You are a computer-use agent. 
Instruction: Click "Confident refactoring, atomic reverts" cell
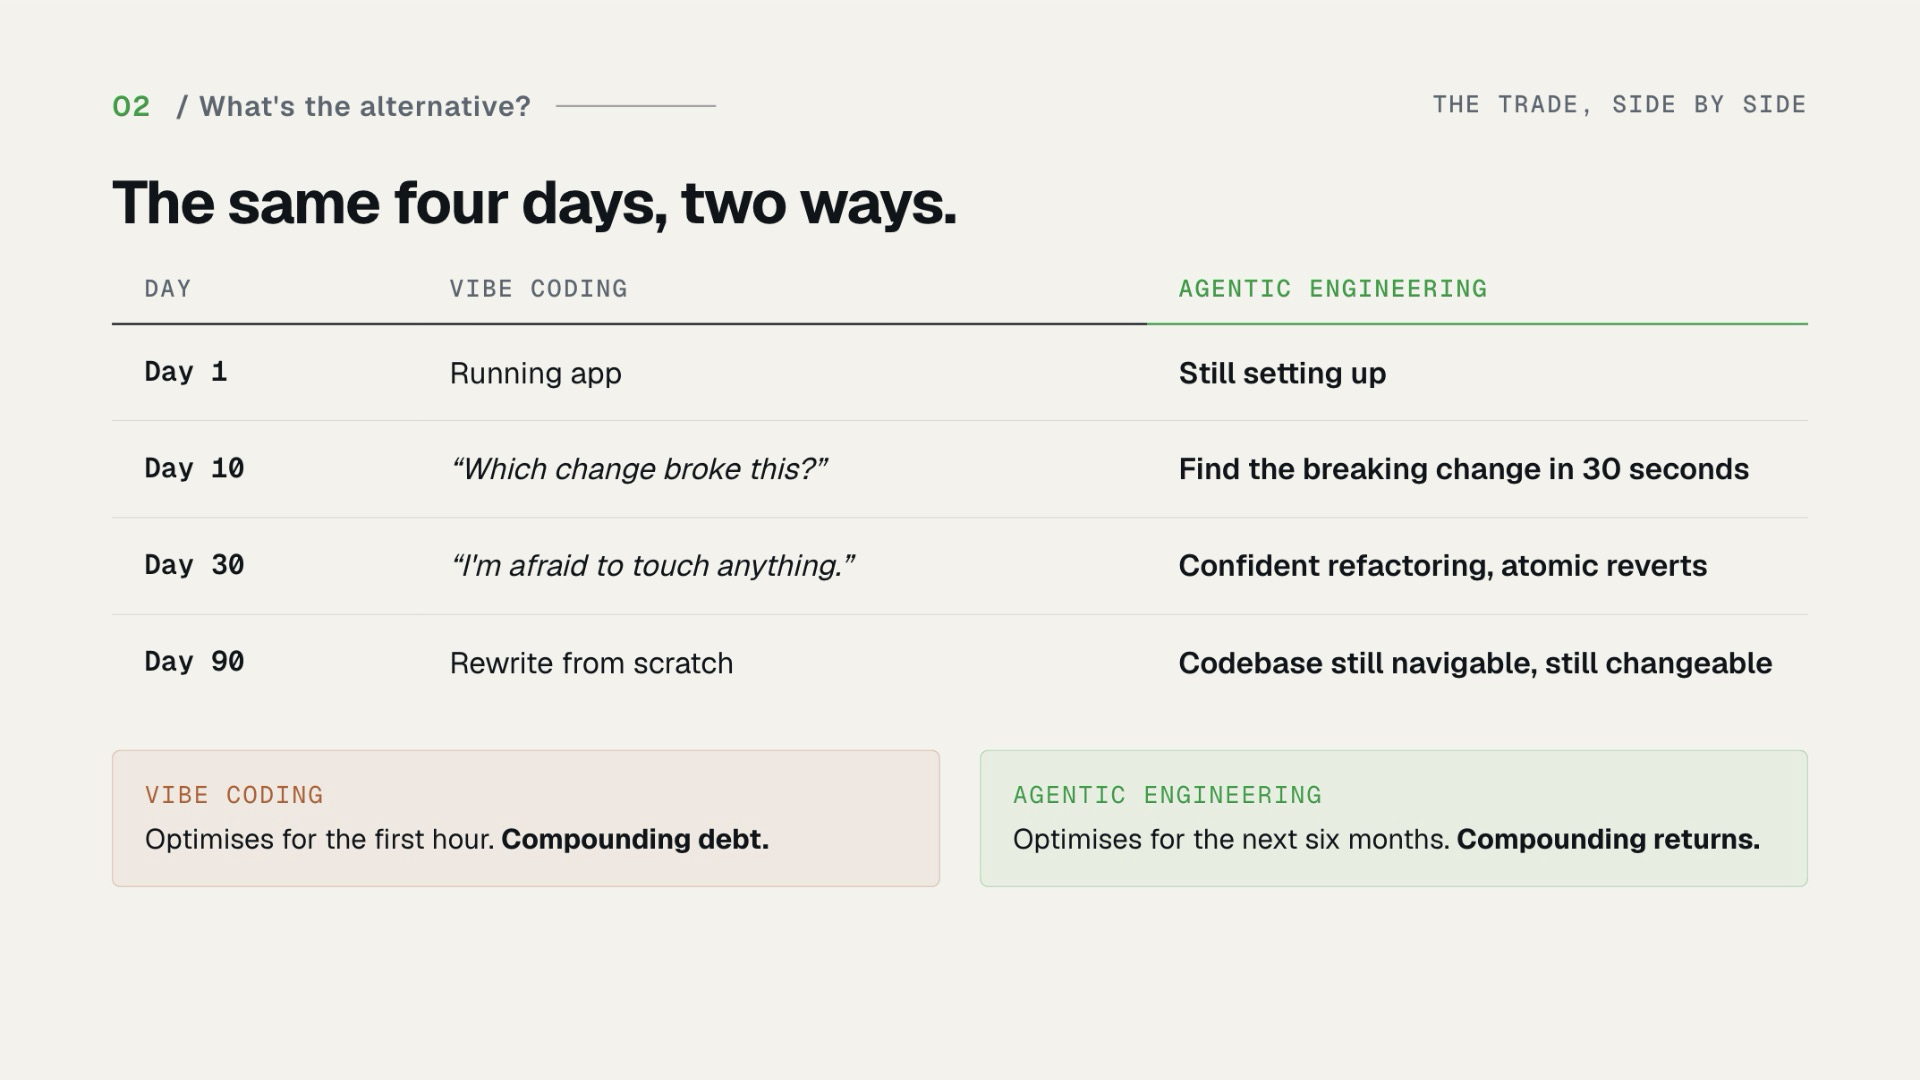tap(1442, 566)
